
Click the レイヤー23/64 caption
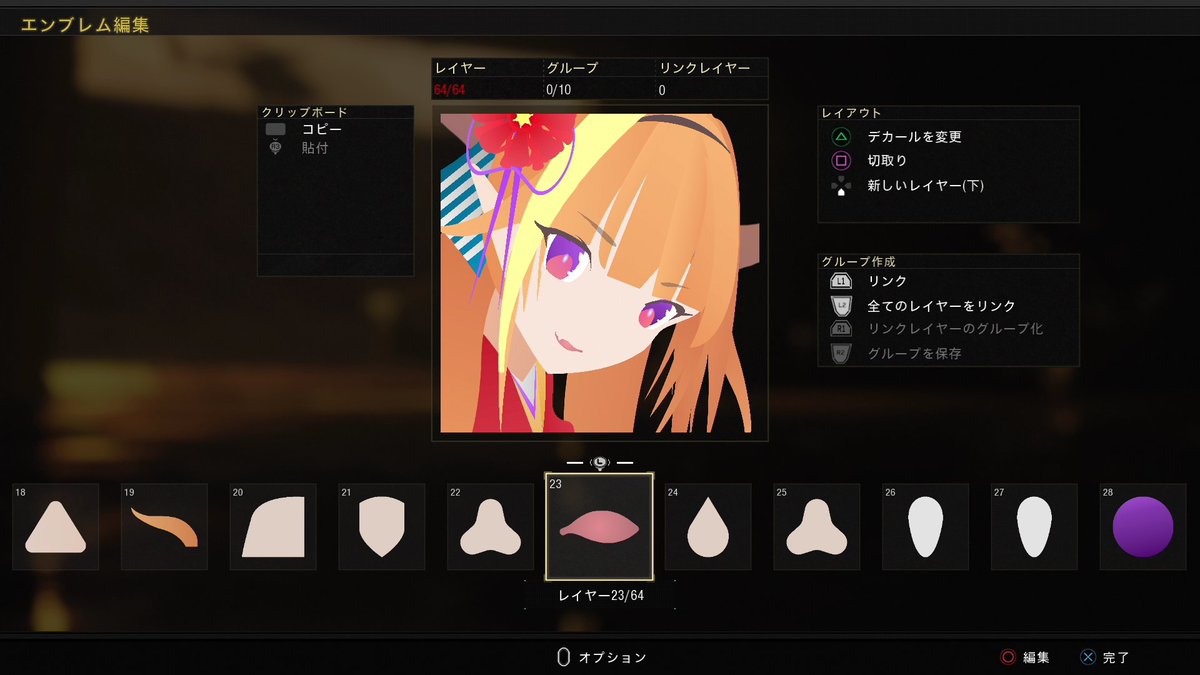tap(600, 595)
